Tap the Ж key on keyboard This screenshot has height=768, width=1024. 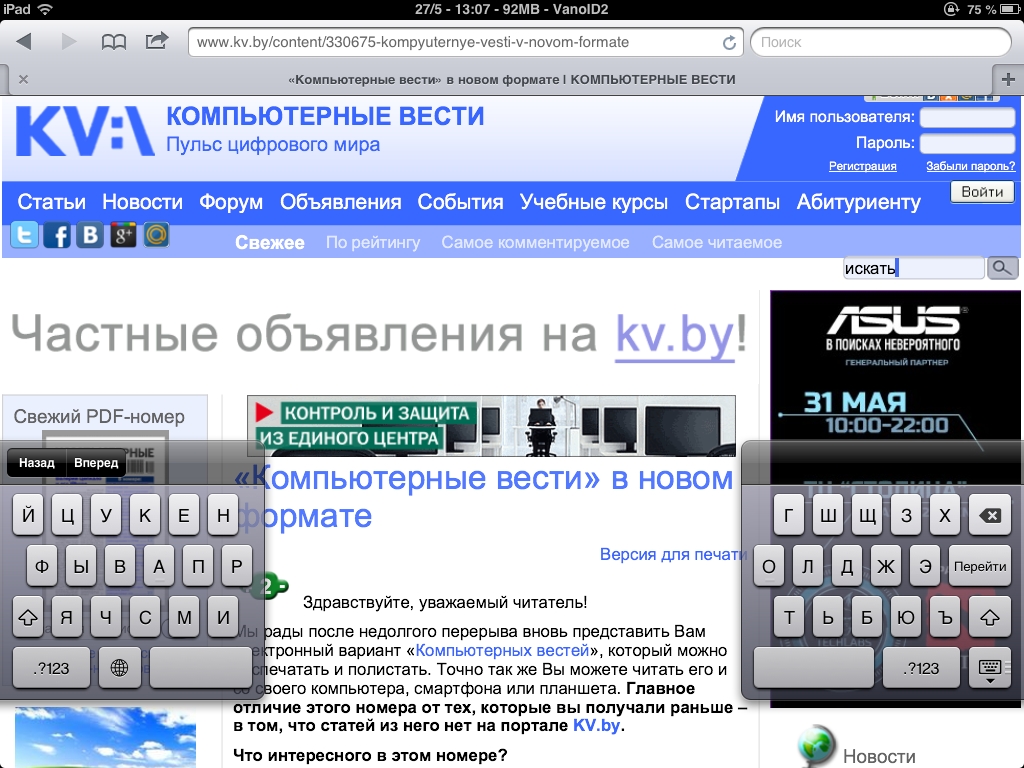pyautogui.click(x=886, y=566)
